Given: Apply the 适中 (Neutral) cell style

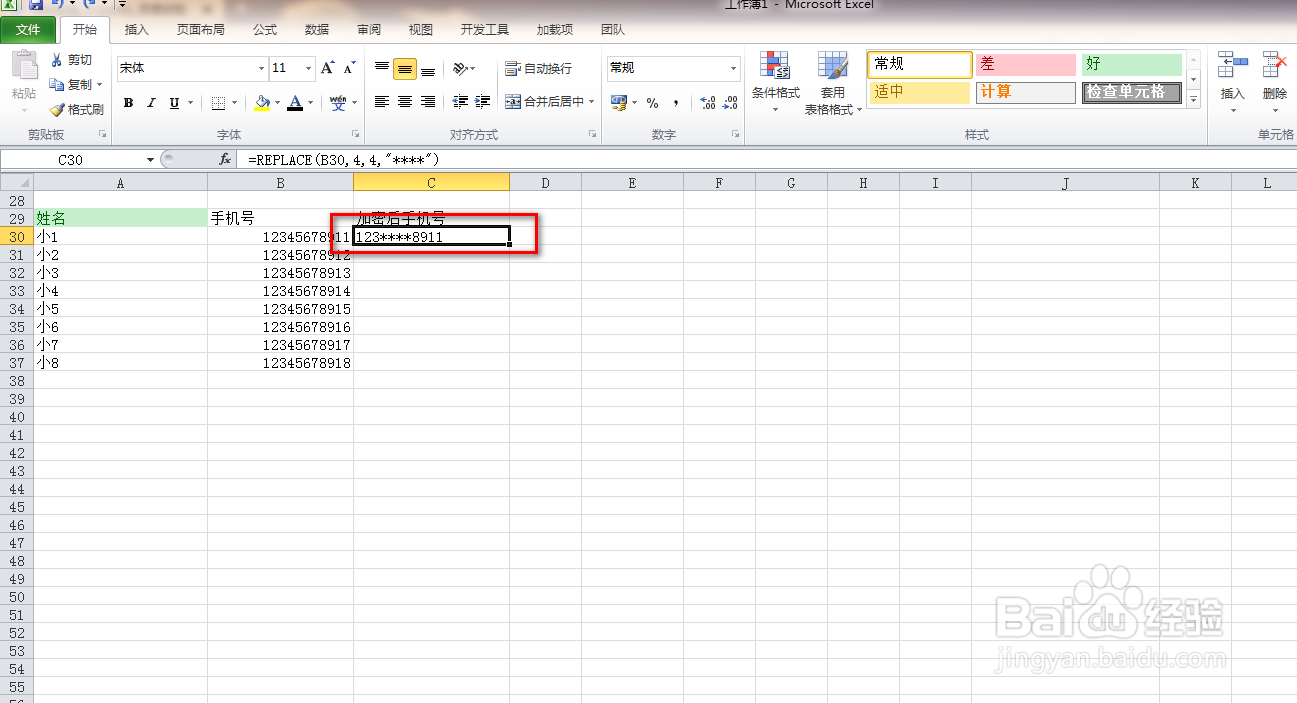Looking at the screenshot, I should tap(919, 92).
